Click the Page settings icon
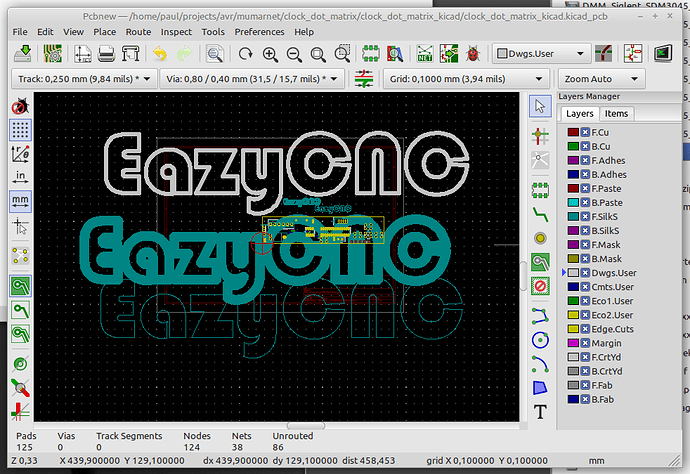This screenshot has height=474, width=690. 83,54
